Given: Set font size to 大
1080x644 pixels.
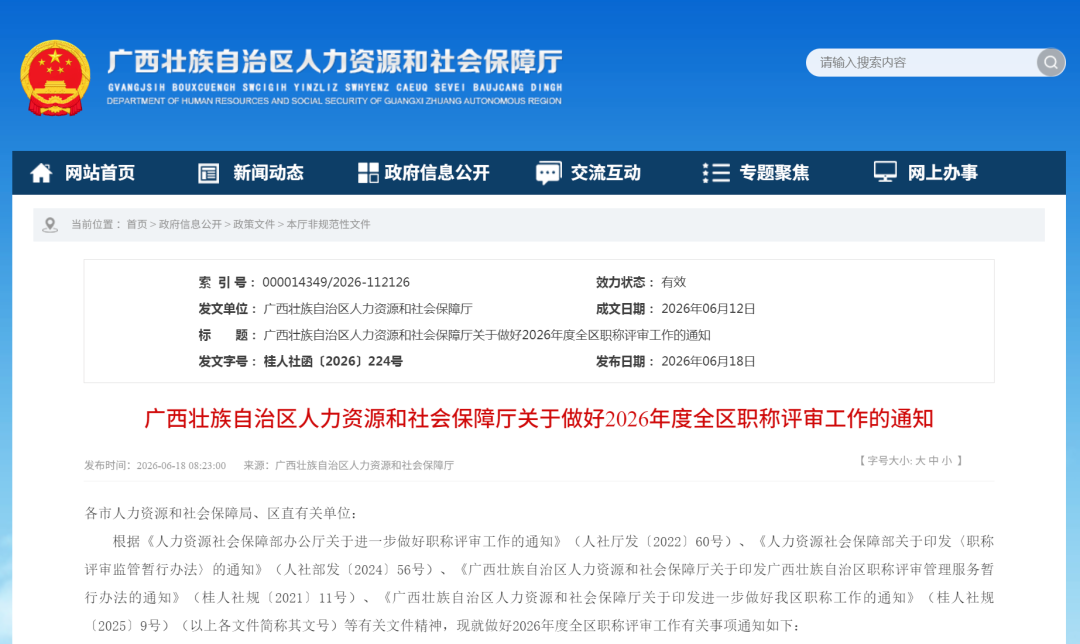Looking at the screenshot, I should [x=920, y=461].
